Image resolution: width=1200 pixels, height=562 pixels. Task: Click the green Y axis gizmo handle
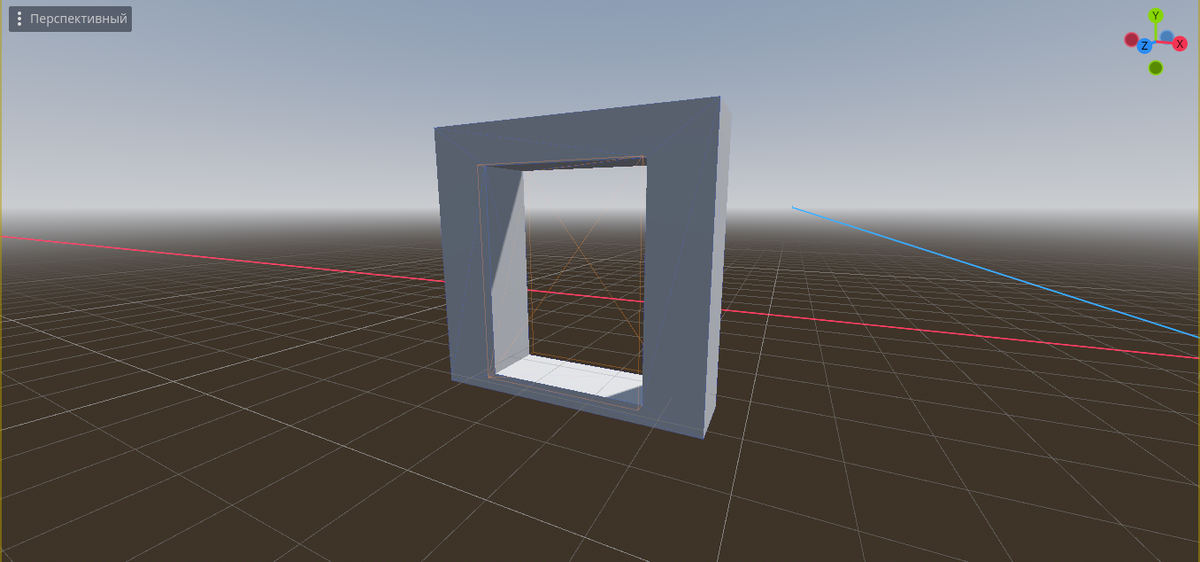[1156, 16]
